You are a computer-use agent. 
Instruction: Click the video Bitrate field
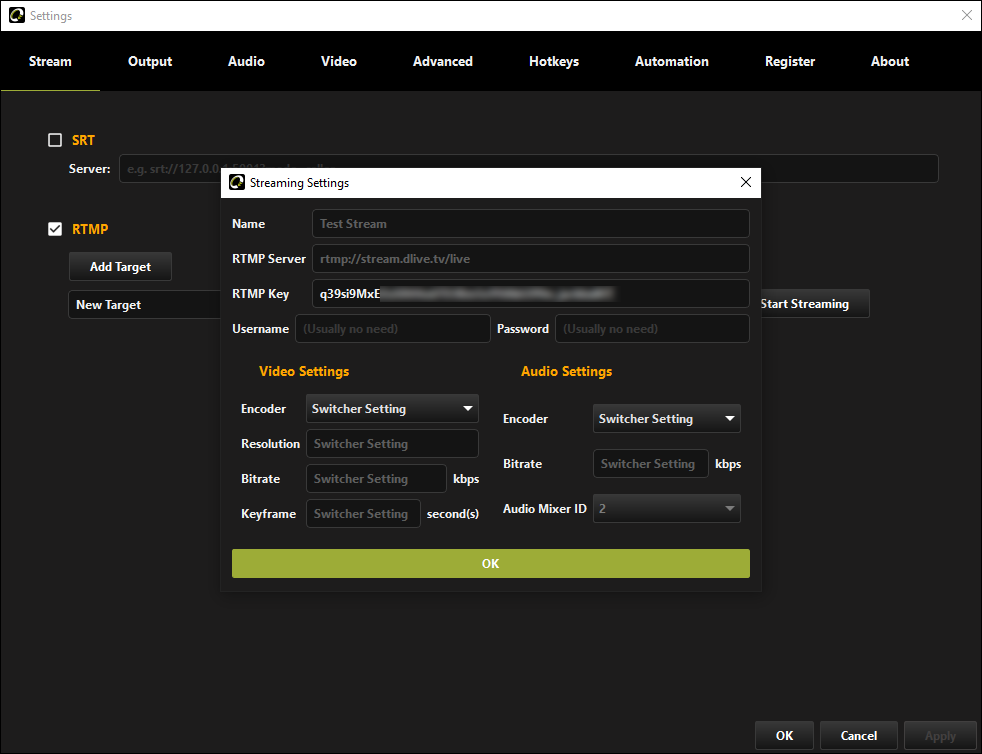click(376, 478)
